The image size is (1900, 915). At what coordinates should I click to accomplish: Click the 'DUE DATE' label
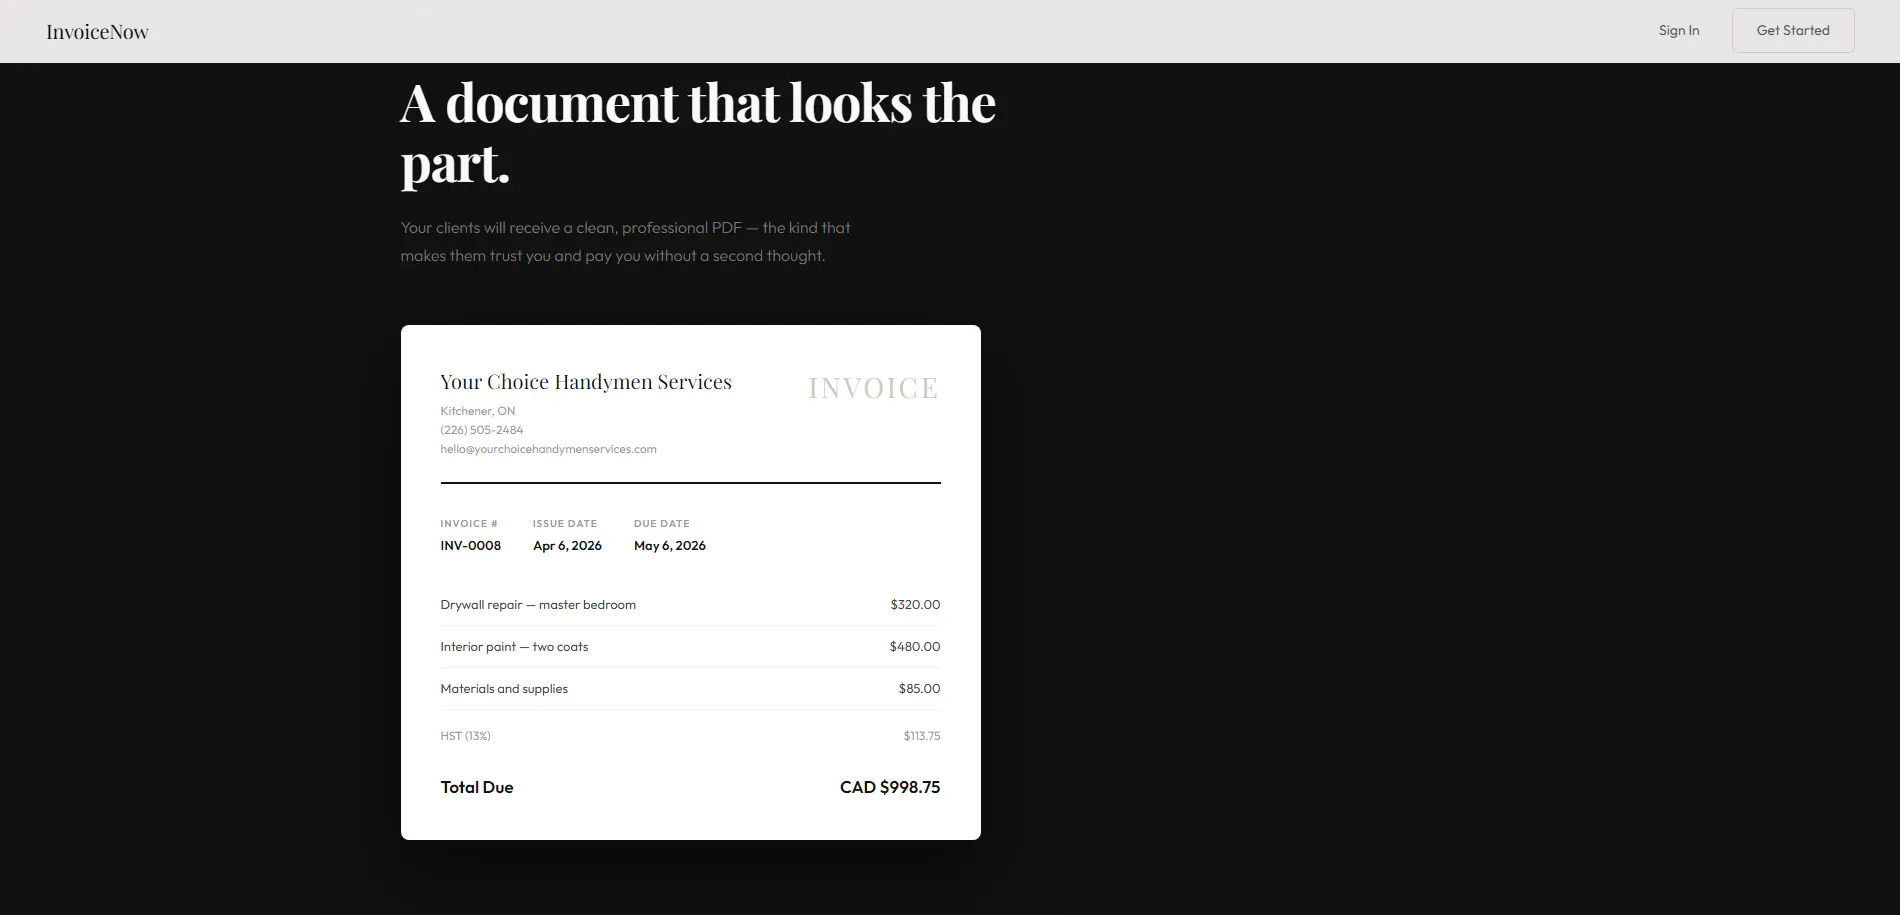click(662, 524)
